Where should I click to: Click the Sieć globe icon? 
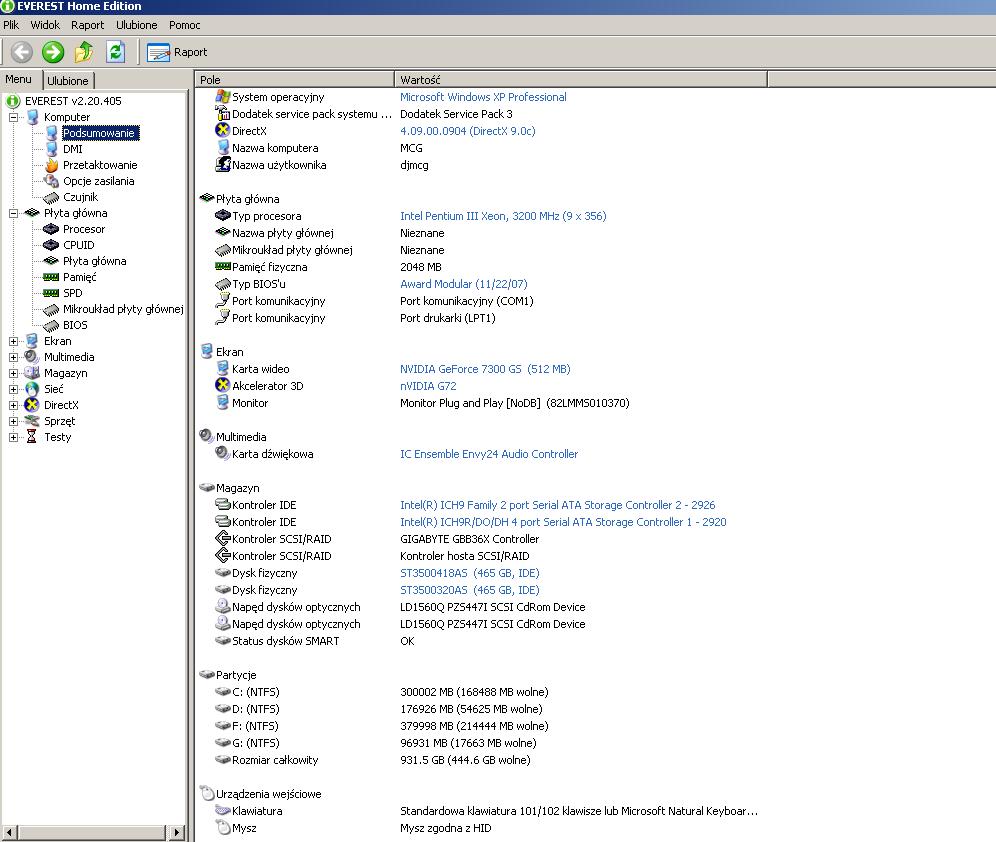pyautogui.click(x=32, y=389)
